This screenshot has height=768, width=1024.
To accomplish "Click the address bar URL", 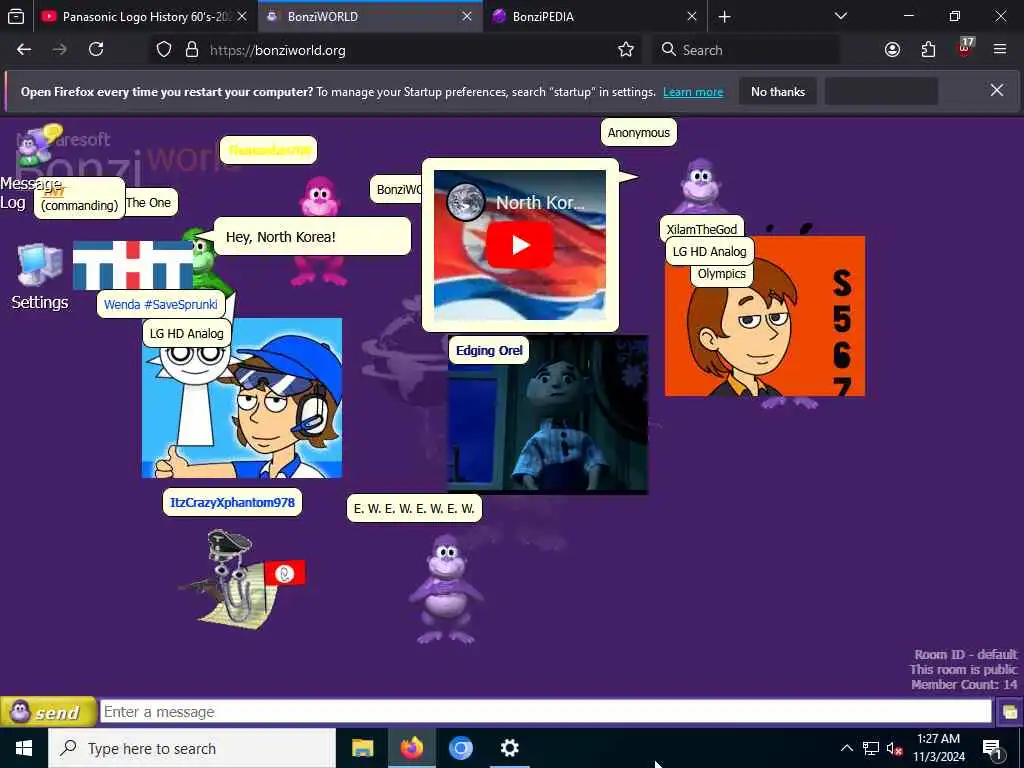I will click(278, 50).
